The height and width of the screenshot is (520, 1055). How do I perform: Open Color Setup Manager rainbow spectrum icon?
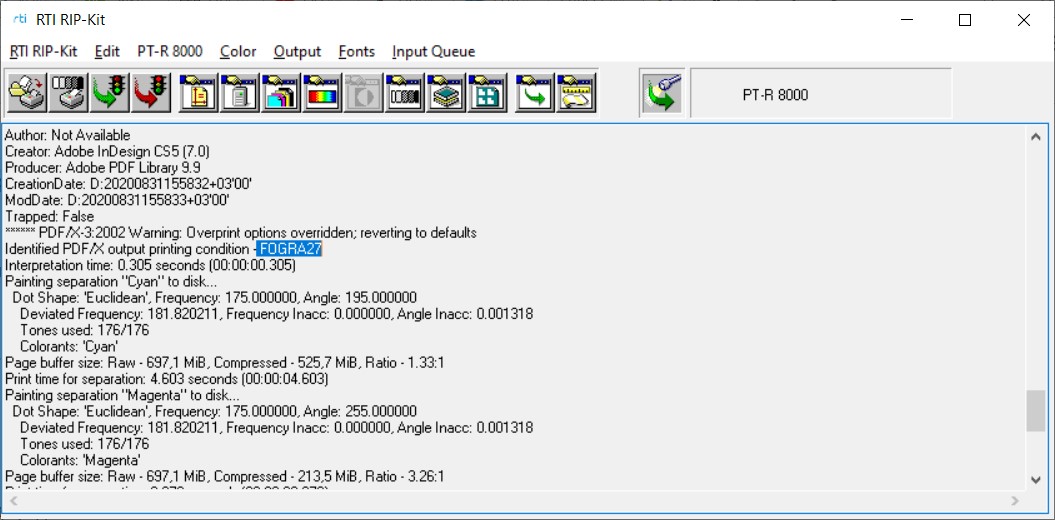point(322,93)
